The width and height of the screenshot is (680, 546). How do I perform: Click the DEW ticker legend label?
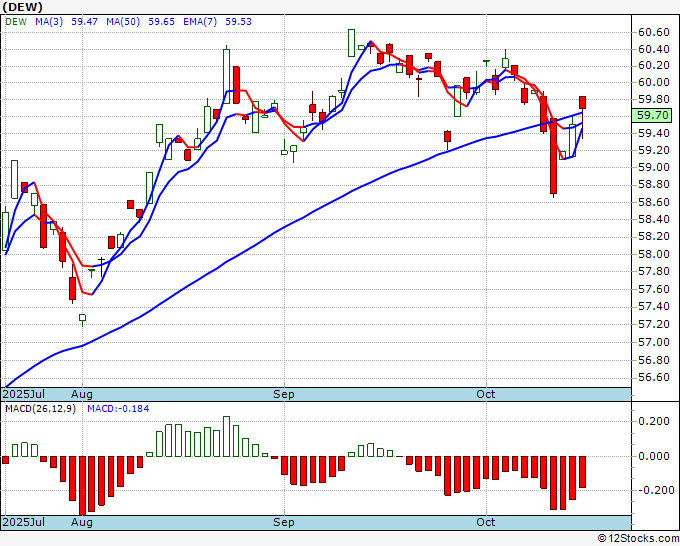click(x=16, y=22)
